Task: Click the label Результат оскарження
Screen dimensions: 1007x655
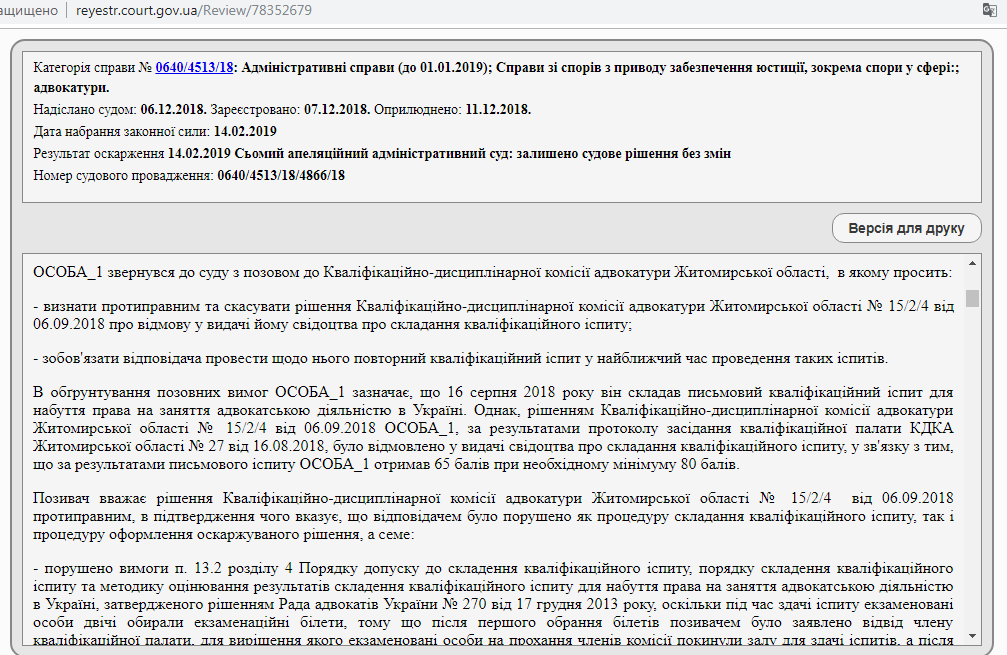Action: (99, 153)
